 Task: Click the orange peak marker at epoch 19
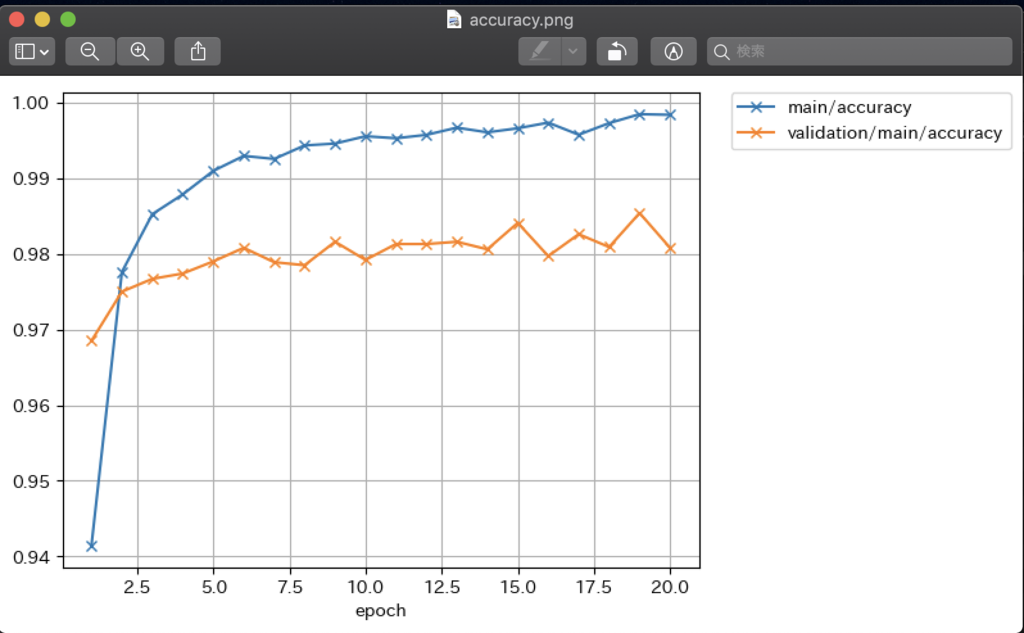point(639,213)
